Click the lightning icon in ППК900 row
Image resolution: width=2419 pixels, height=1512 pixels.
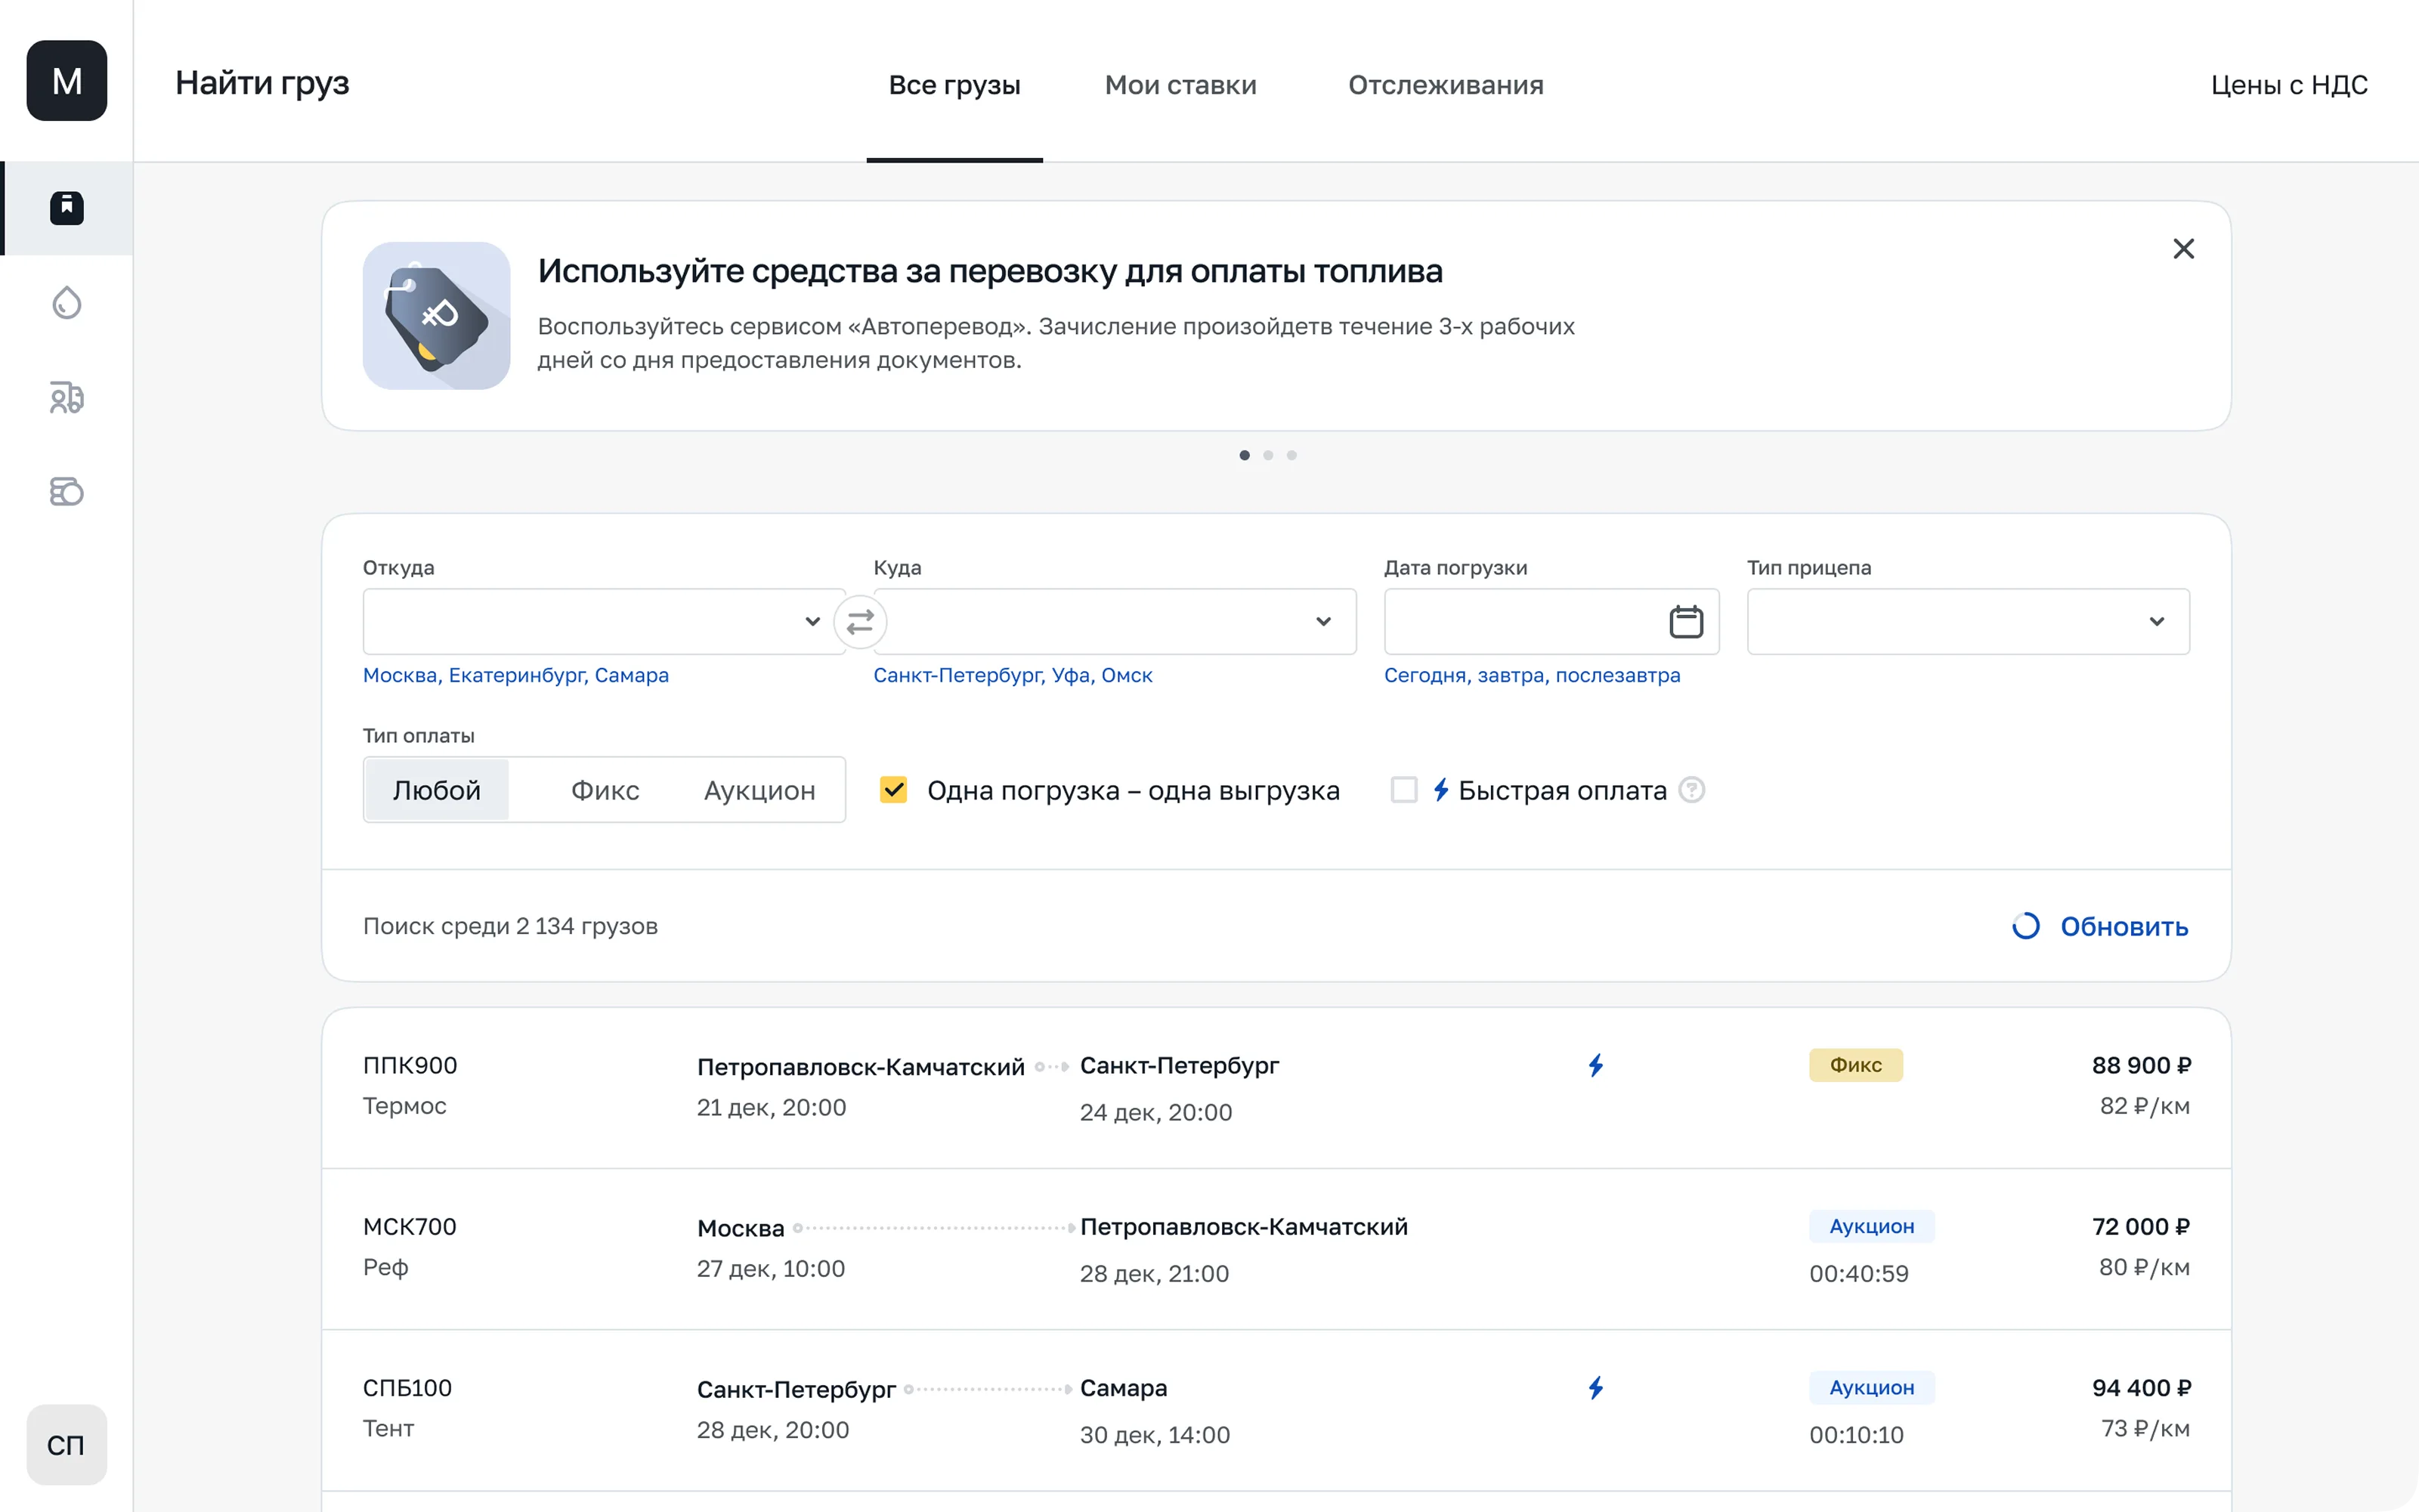[x=1596, y=1065]
